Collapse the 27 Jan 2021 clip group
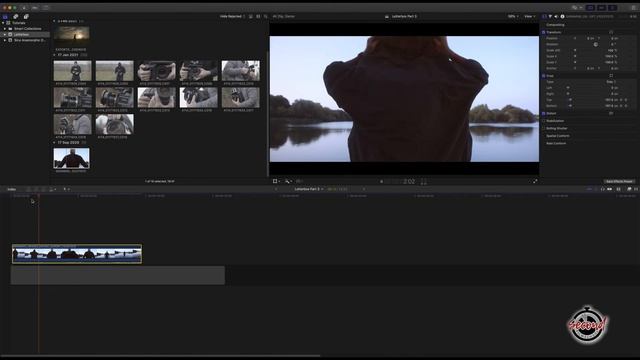This screenshot has width=640, height=360. [x=54, y=55]
